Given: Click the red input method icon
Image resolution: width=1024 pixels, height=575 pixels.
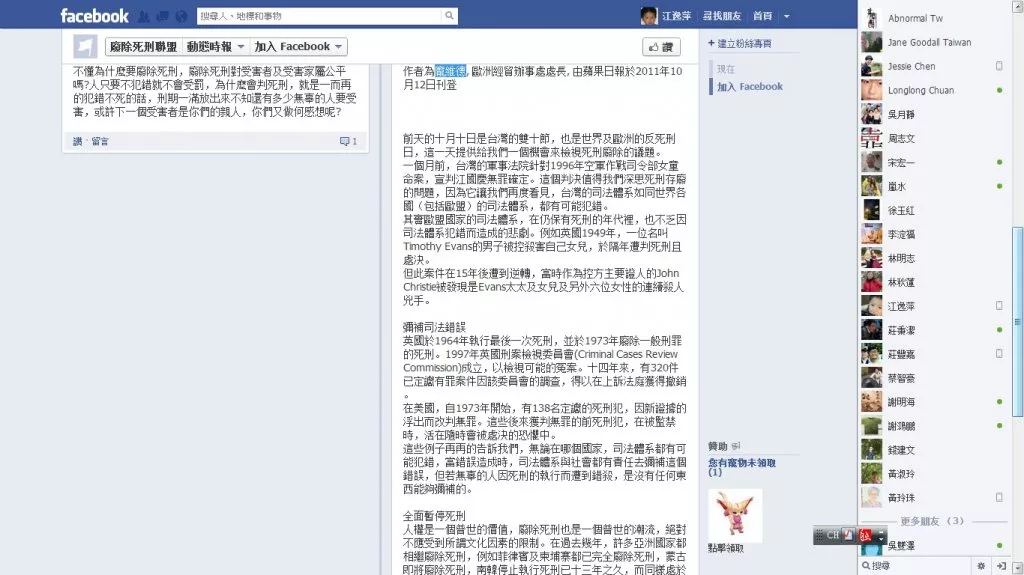Looking at the screenshot, I should pyautogui.click(x=865, y=535).
